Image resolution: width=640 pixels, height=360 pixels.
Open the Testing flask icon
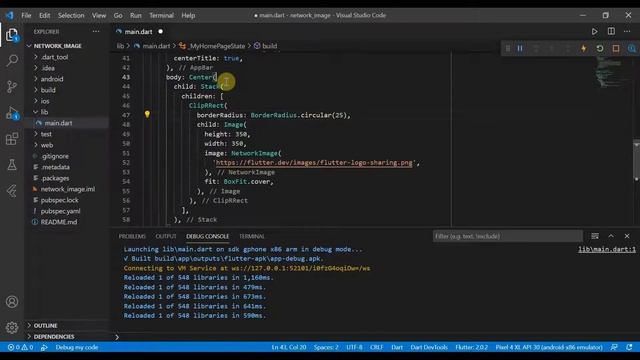[12, 164]
